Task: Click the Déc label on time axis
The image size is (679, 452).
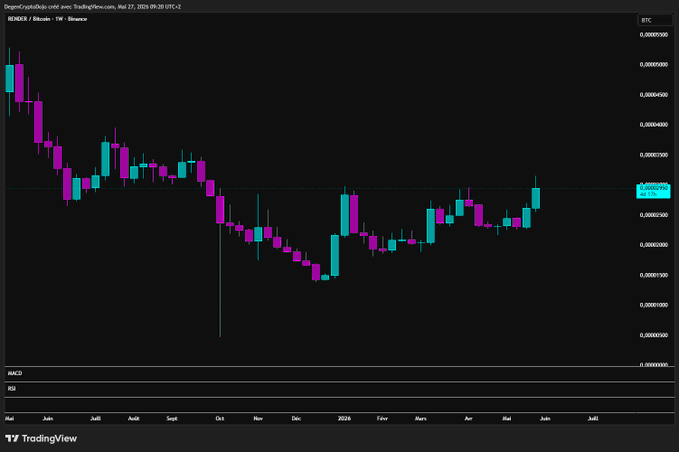Action: 296,419
